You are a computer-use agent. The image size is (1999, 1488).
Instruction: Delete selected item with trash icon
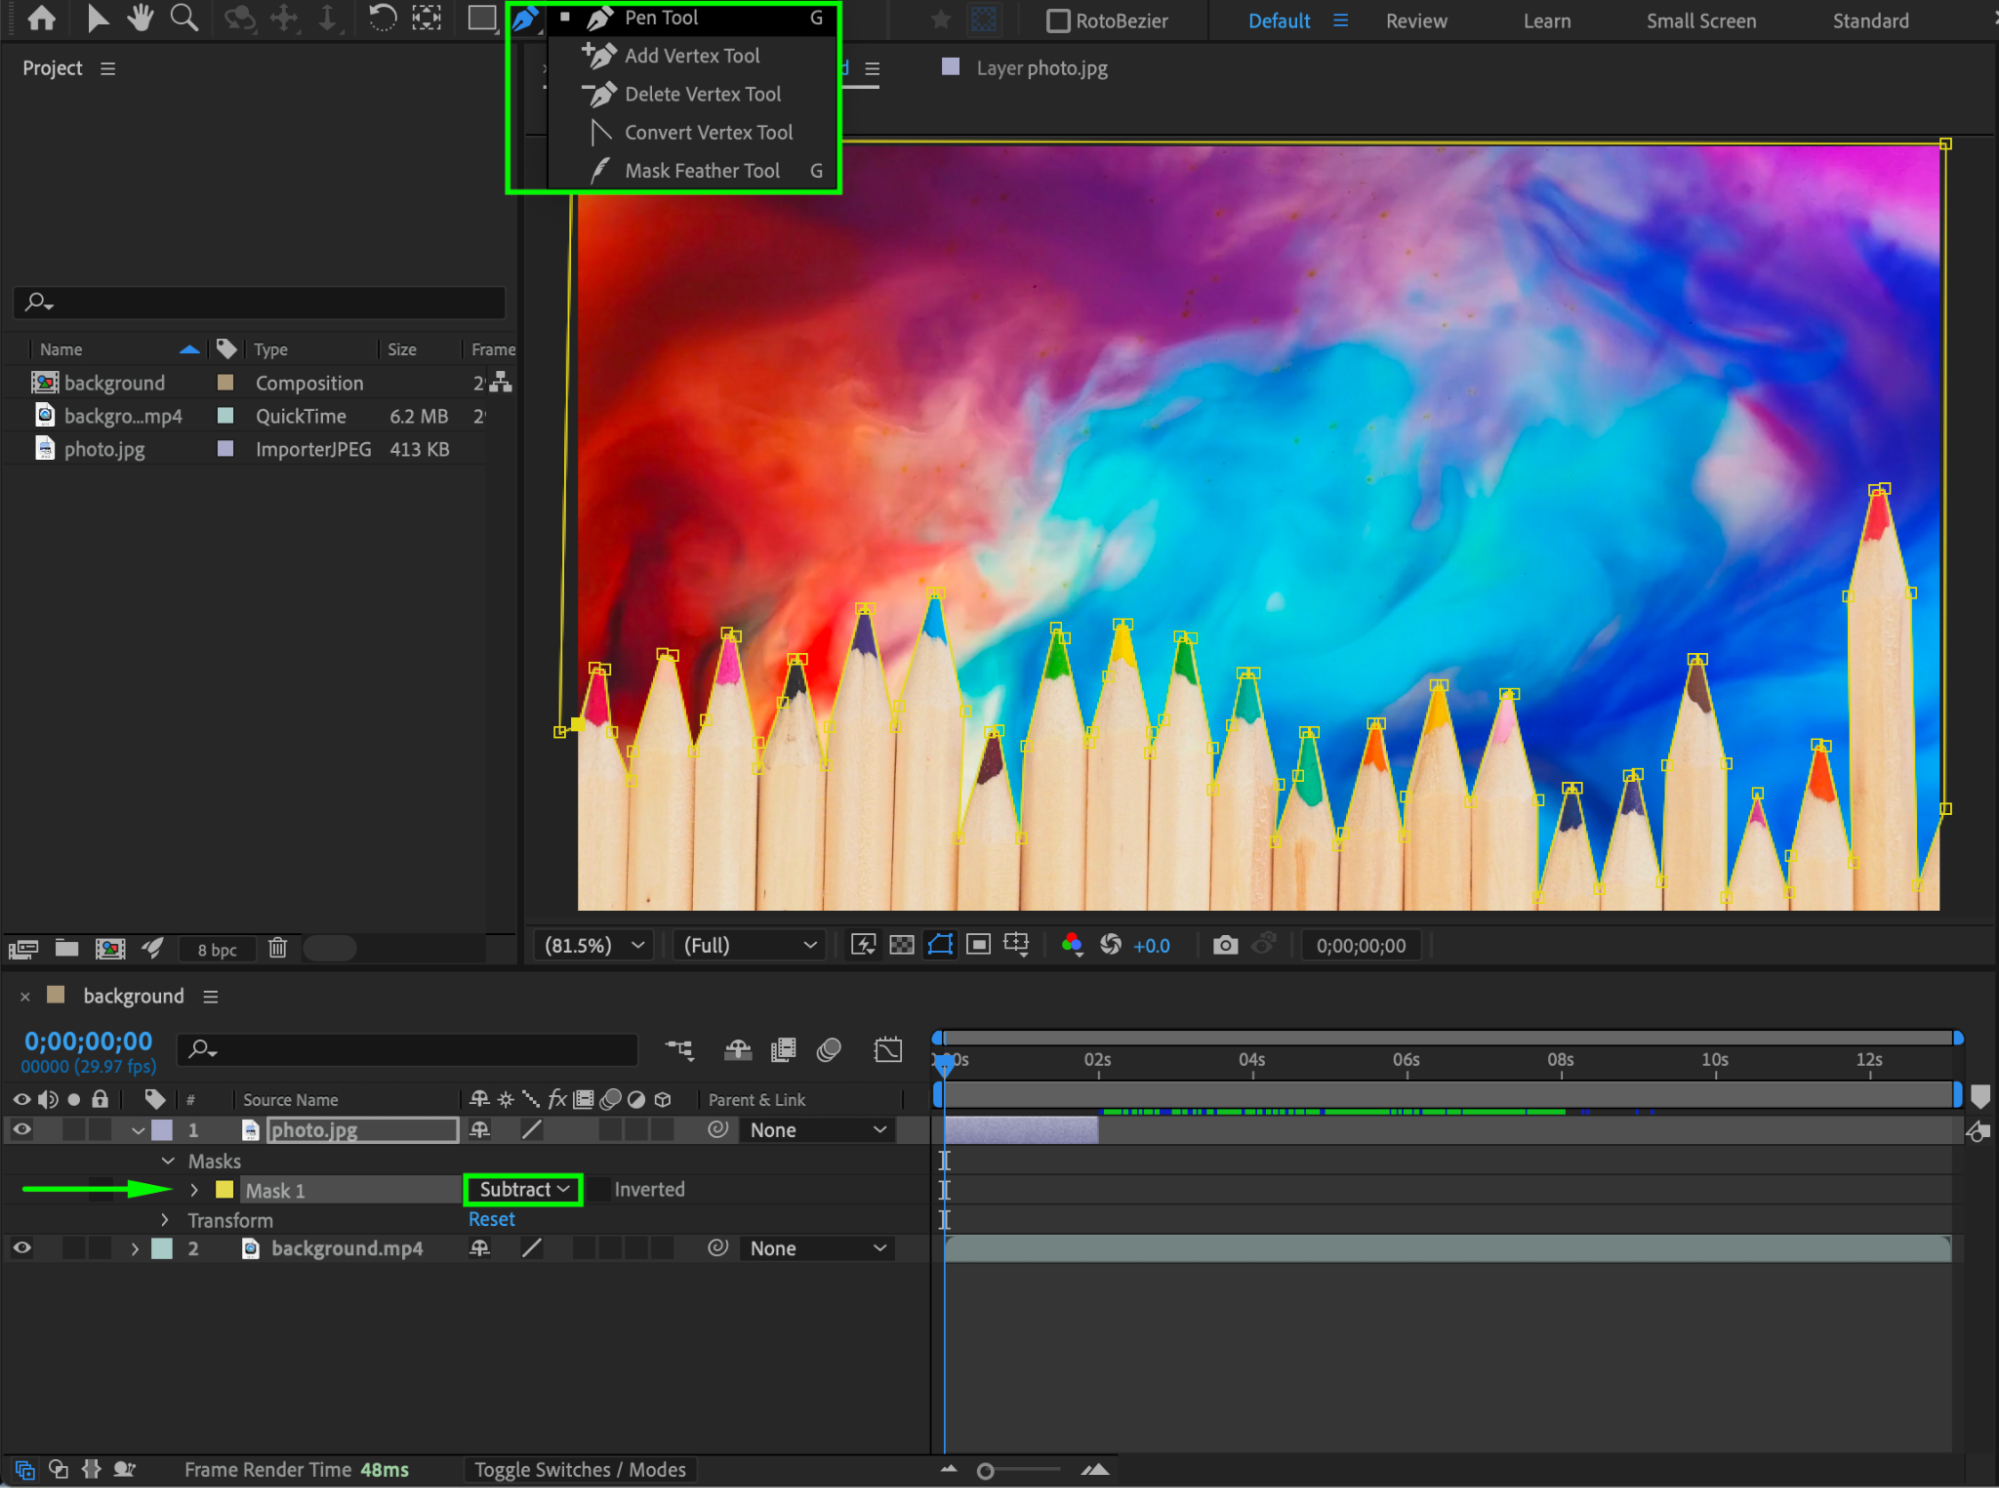pyautogui.click(x=278, y=948)
